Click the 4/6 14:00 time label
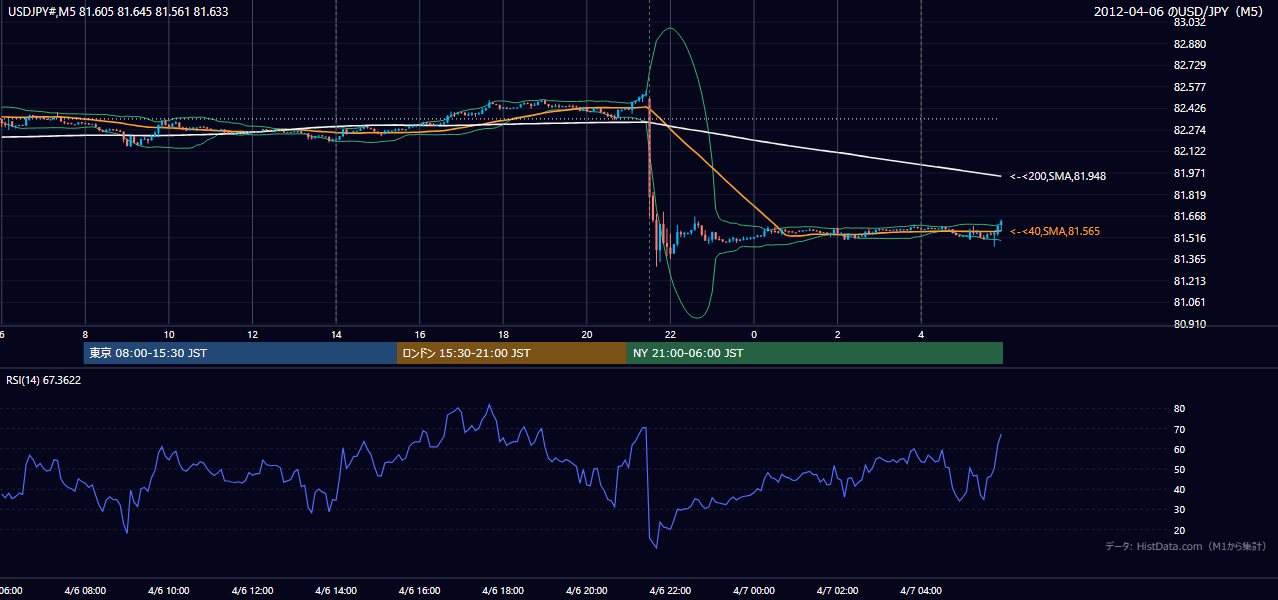The height and width of the screenshot is (600, 1278). (x=336, y=591)
